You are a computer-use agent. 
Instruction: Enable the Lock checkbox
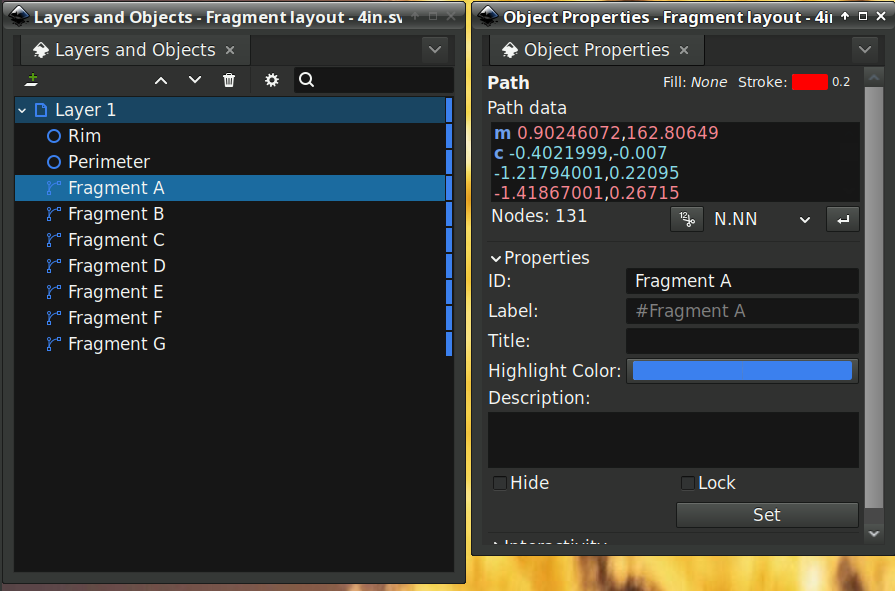(x=687, y=482)
